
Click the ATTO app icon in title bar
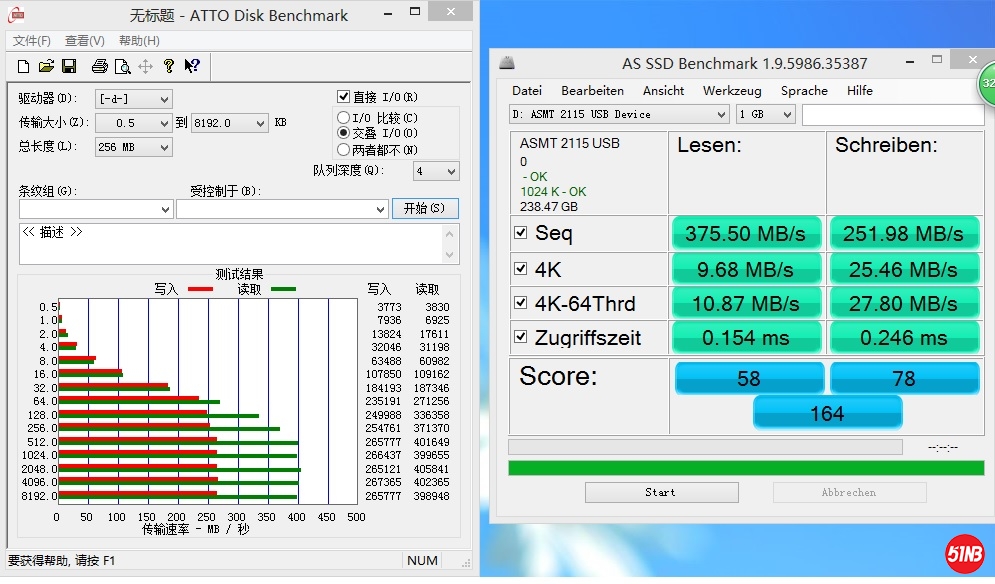tap(17, 15)
